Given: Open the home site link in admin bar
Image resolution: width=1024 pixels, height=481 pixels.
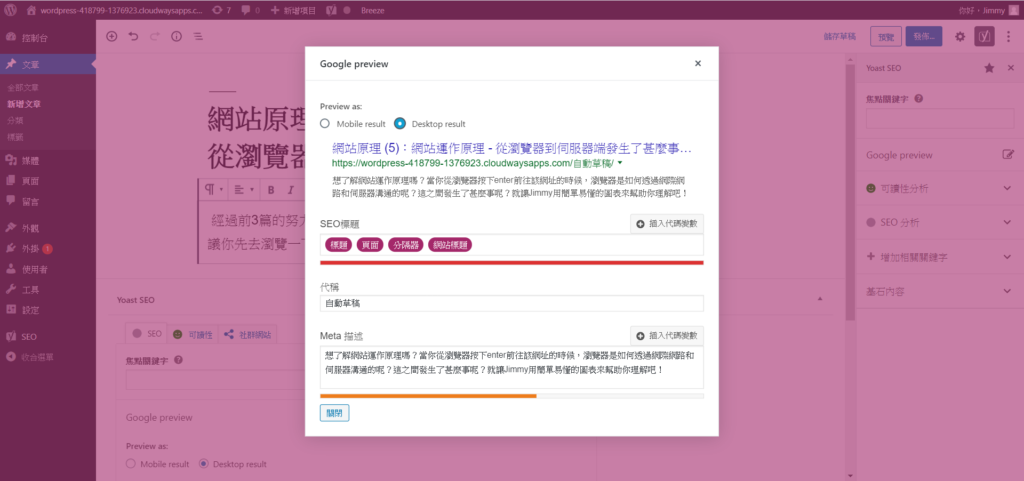Looking at the screenshot, I should click(115, 10).
